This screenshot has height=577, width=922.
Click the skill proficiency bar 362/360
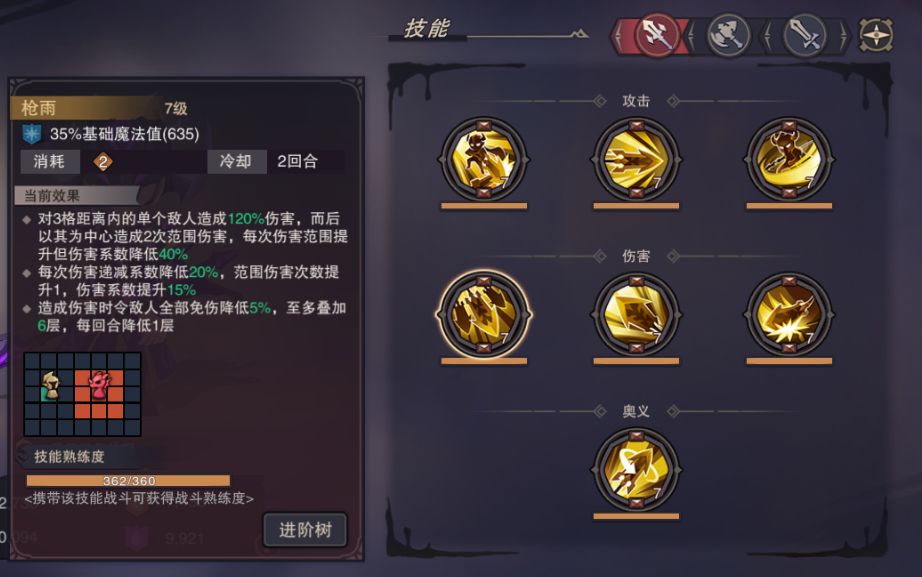click(128, 481)
